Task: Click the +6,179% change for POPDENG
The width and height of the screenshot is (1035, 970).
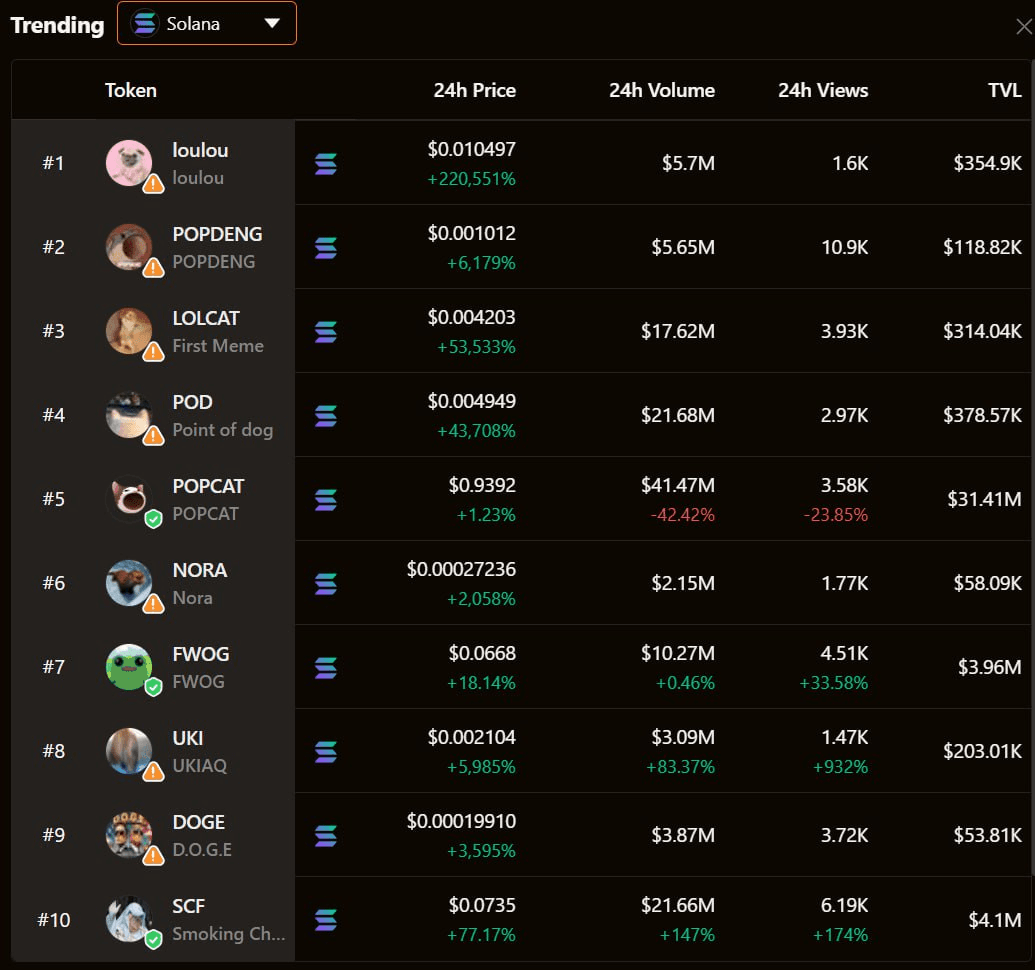Action: click(481, 263)
